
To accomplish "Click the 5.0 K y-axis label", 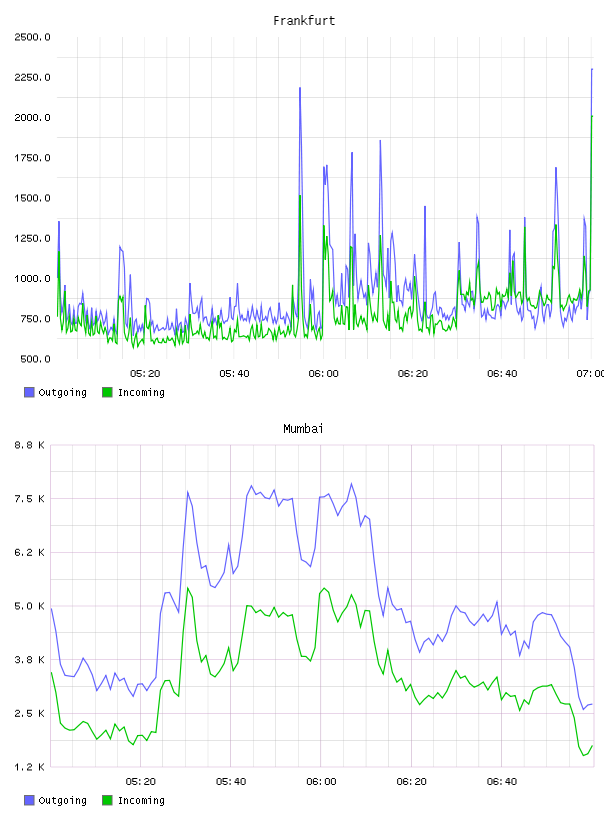I will (30, 606).
